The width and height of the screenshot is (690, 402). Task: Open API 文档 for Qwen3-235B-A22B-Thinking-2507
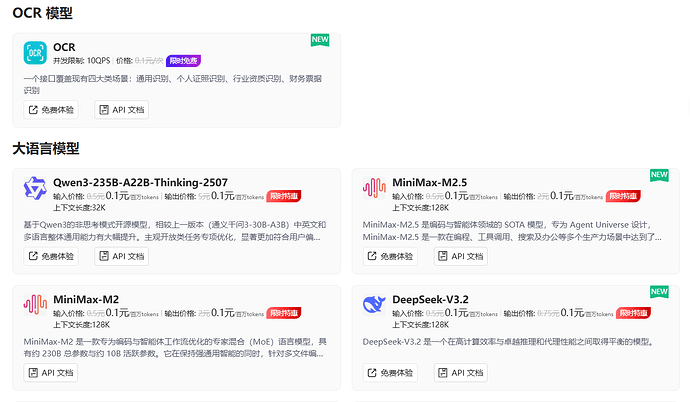pos(121,256)
